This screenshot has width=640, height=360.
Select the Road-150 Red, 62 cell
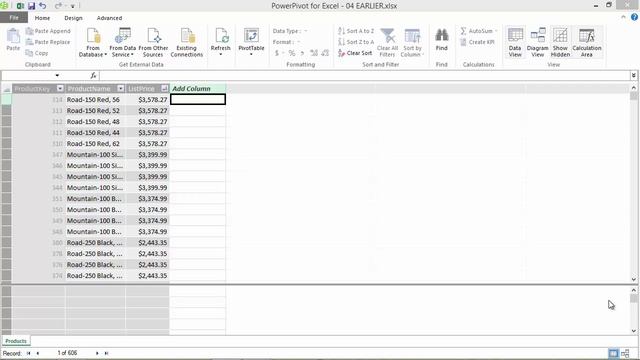pyautogui.click(x=95, y=144)
